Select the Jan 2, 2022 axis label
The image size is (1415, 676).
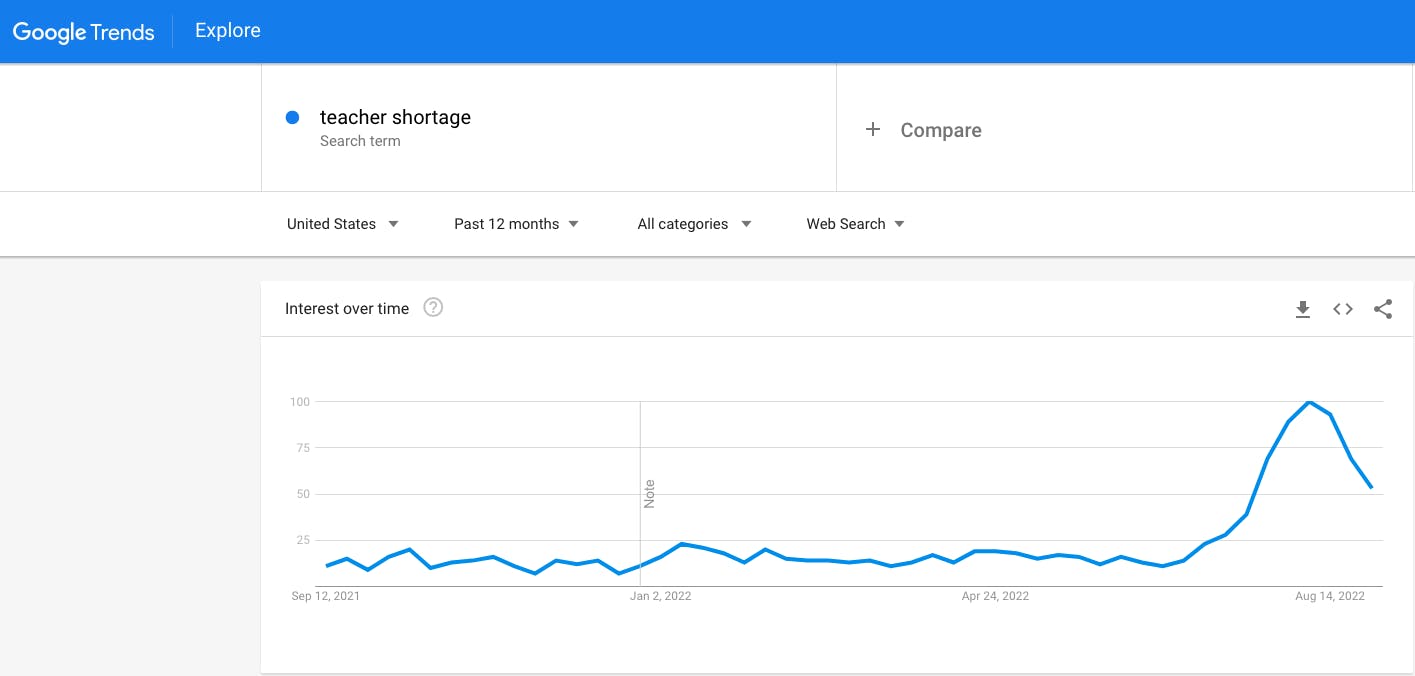point(660,596)
